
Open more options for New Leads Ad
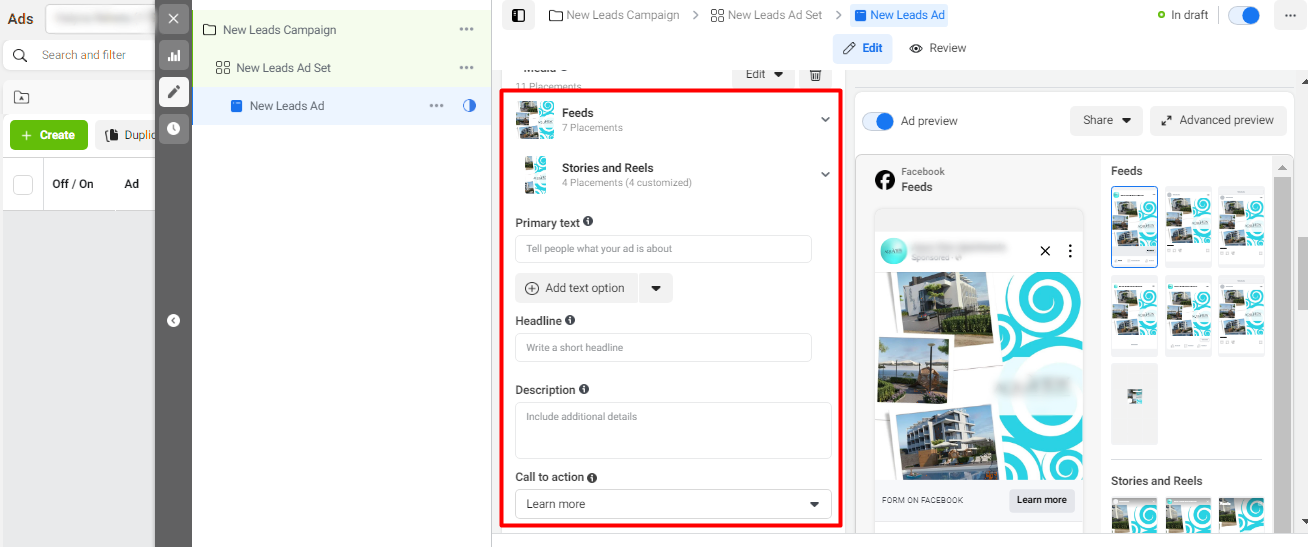click(x=436, y=106)
